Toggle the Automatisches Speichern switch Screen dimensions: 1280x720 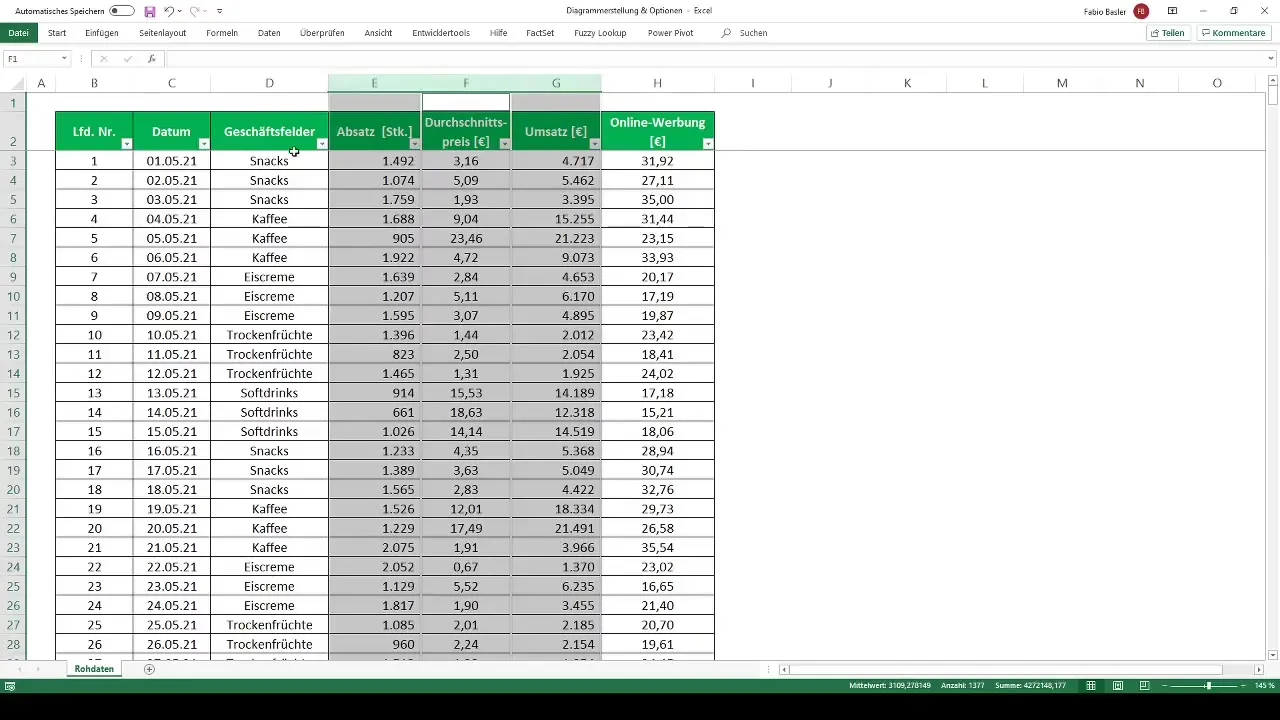pyautogui.click(x=122, y=11)
